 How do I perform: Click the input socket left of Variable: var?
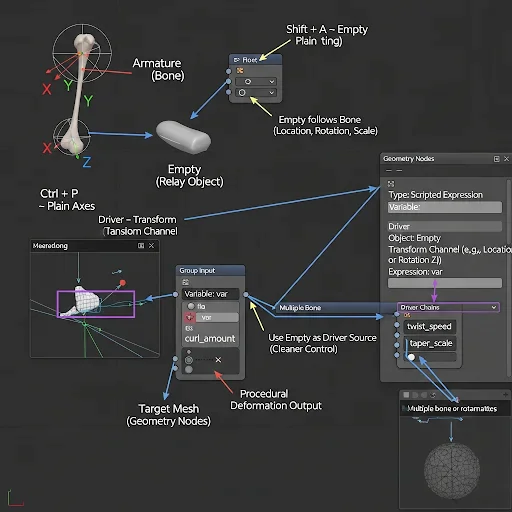point(175,294)
